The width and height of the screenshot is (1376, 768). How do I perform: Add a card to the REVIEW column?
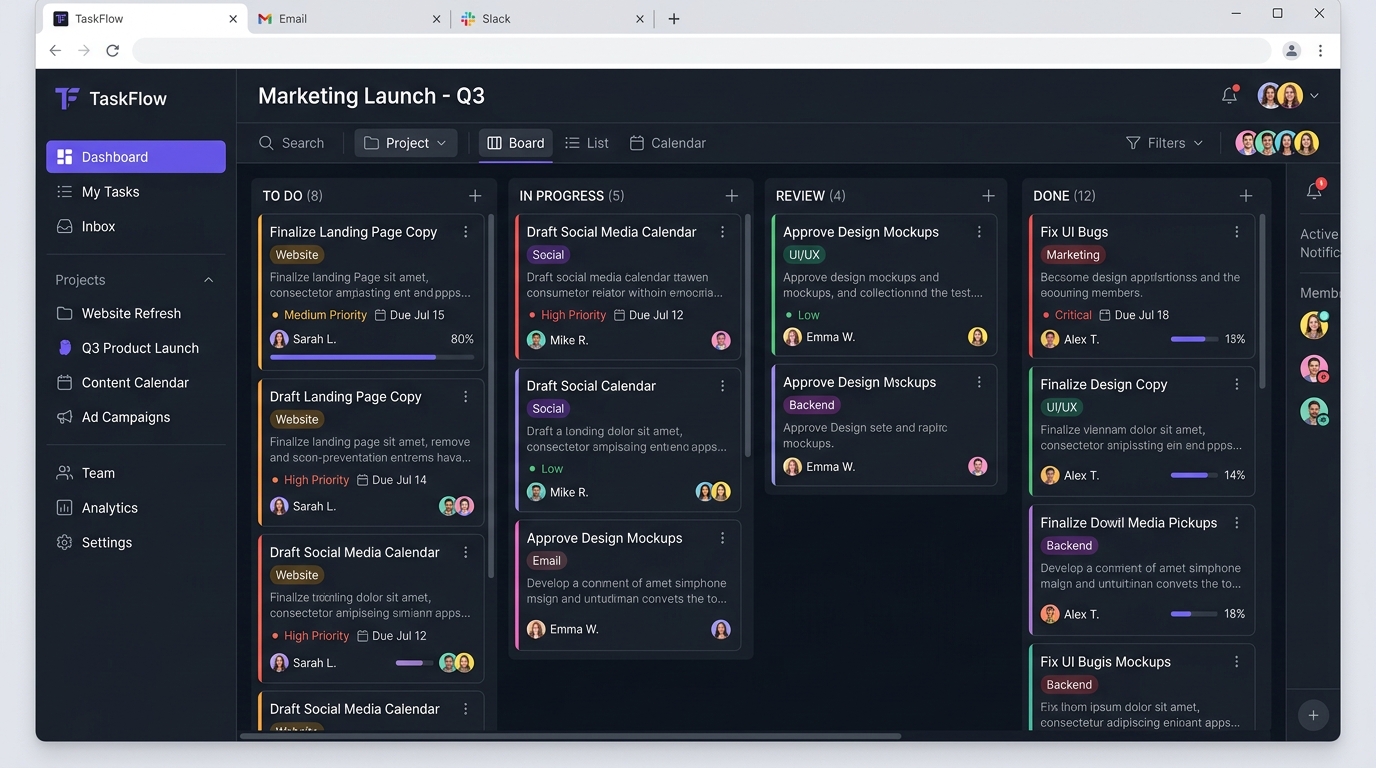[988, 196]
